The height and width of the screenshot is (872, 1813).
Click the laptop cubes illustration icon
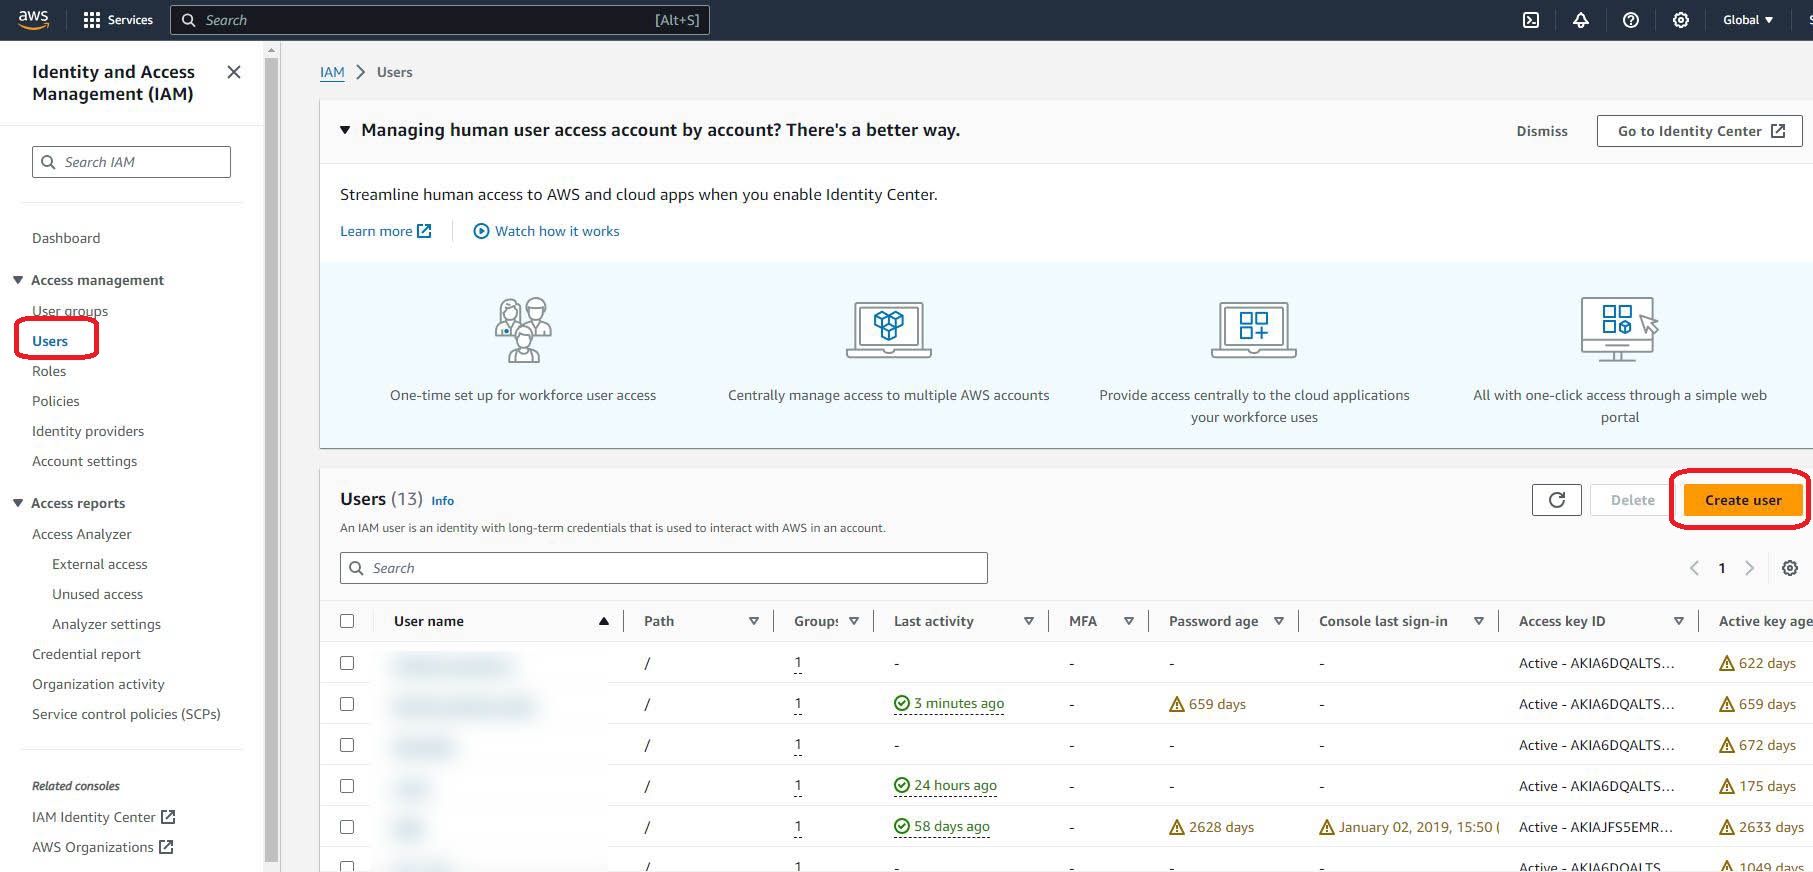(x=889, y=330)
